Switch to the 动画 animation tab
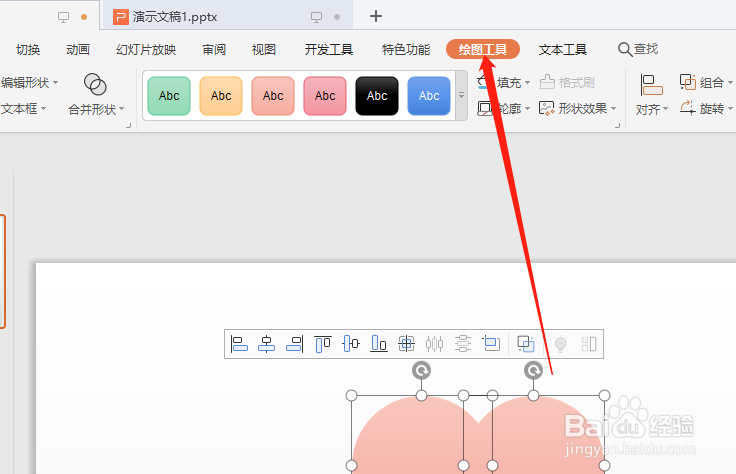 (78, 49)
